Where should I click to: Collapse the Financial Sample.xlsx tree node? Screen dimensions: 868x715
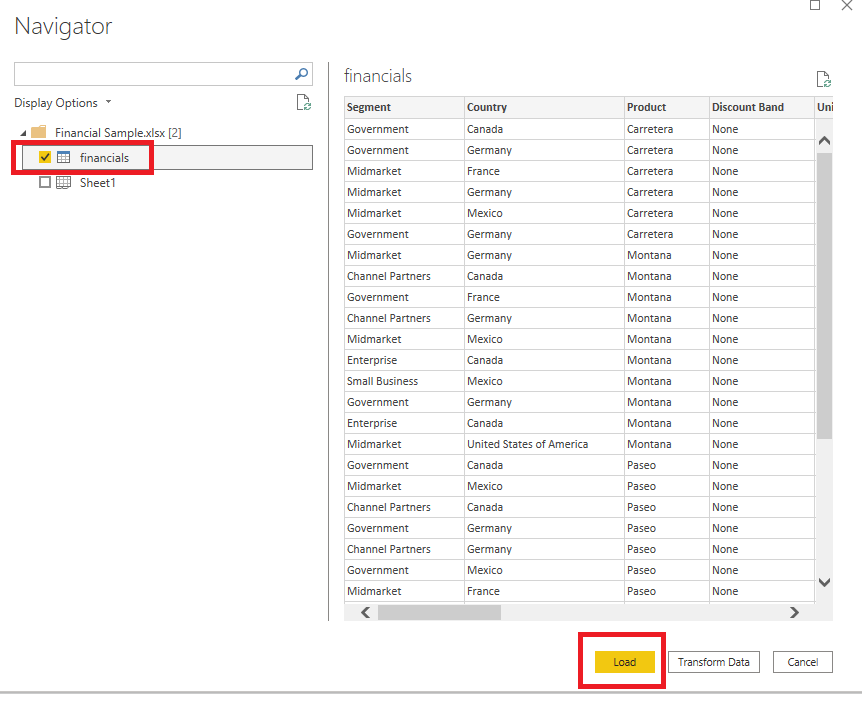[23, 133]
